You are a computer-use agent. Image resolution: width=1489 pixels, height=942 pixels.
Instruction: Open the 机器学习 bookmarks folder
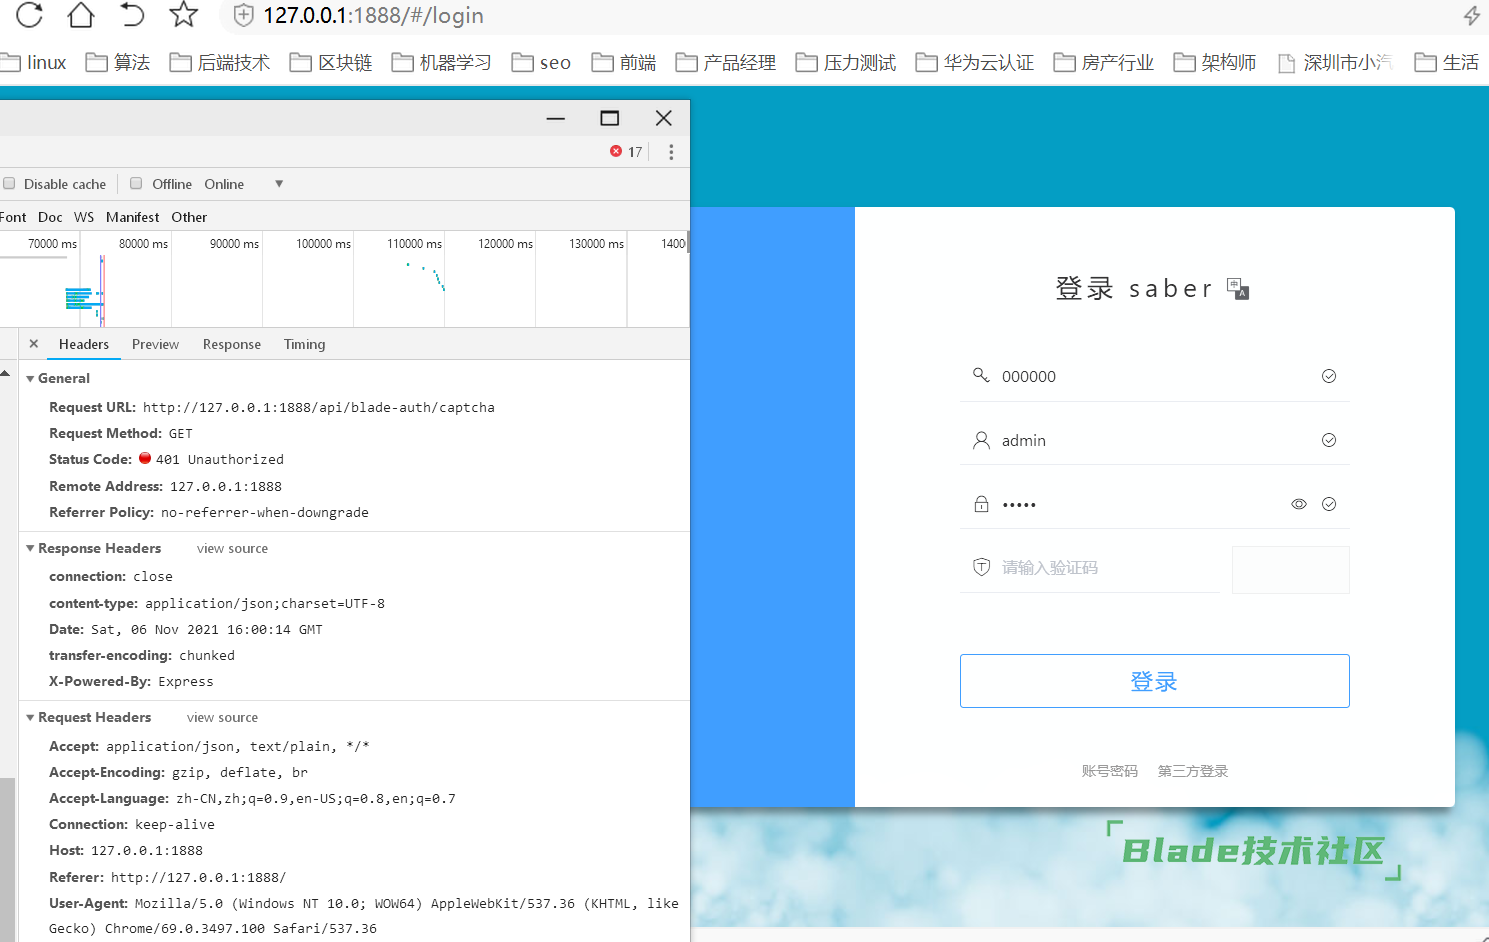coord(441,62)
